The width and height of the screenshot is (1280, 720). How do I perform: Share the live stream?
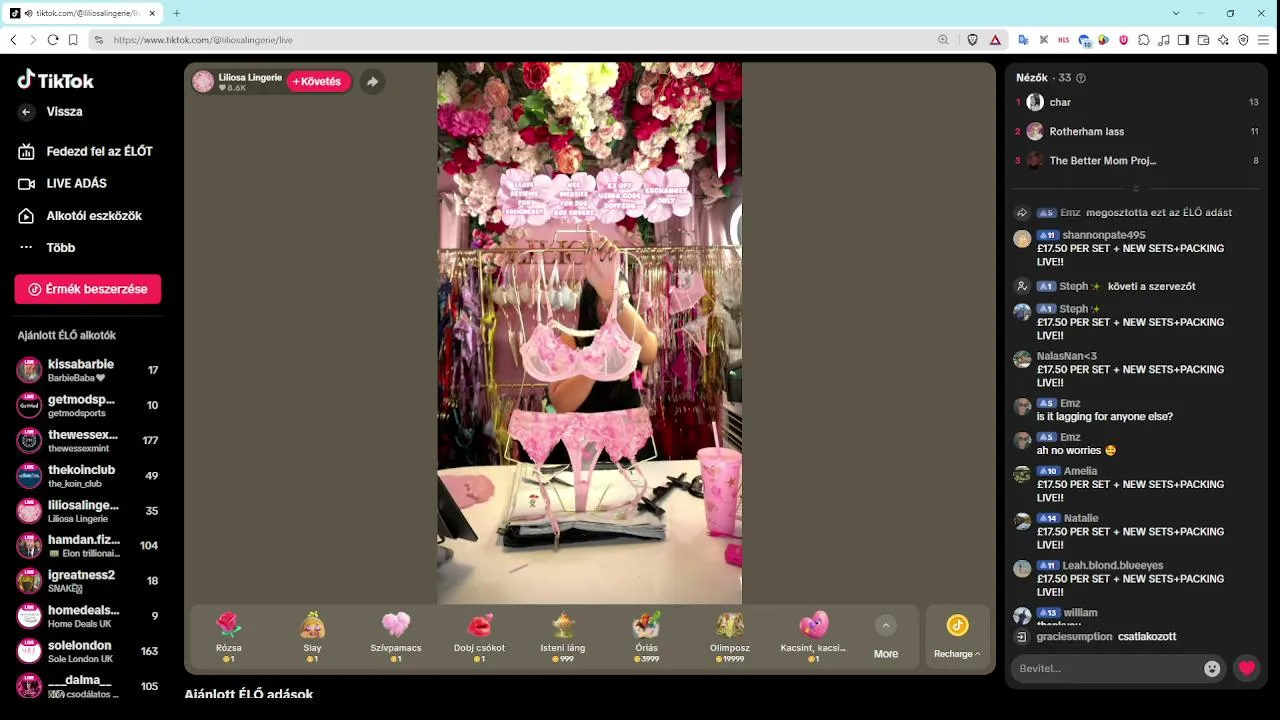[372, 82]
